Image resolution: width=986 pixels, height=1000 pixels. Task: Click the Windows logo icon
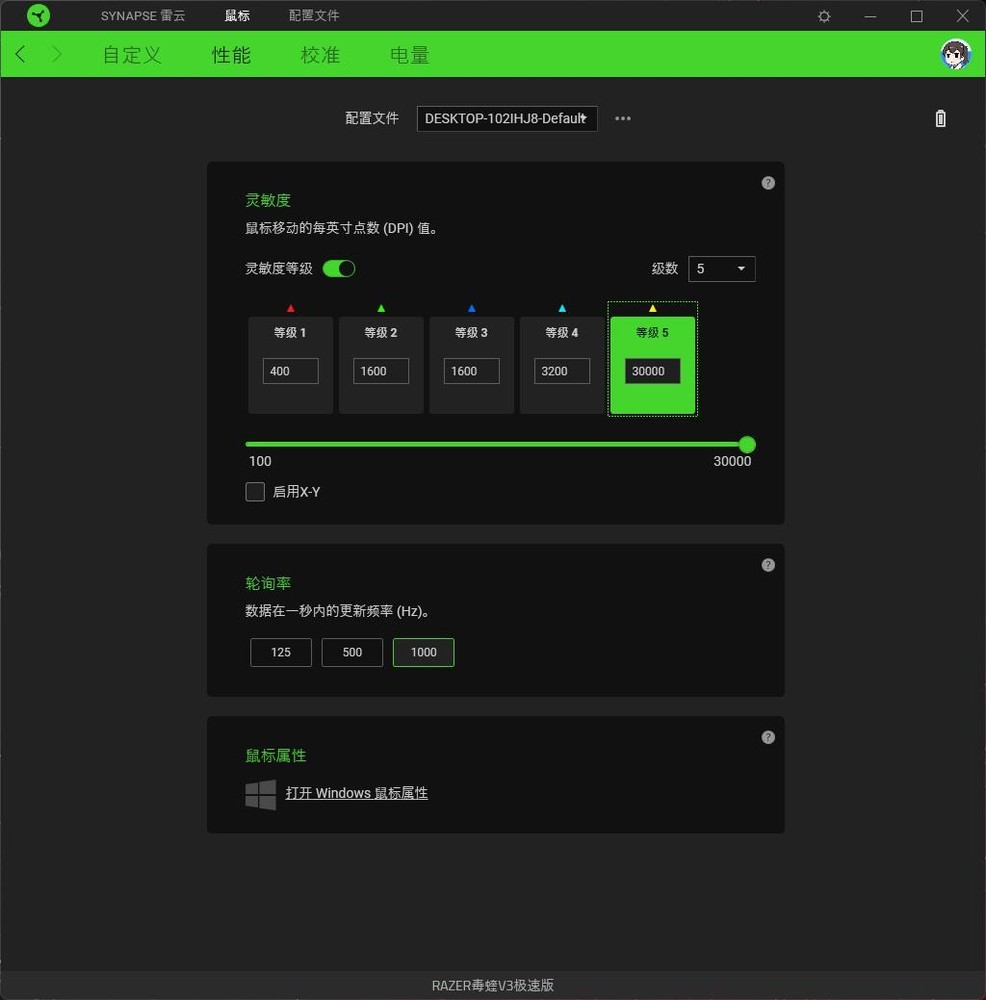(x=261, y=795)
